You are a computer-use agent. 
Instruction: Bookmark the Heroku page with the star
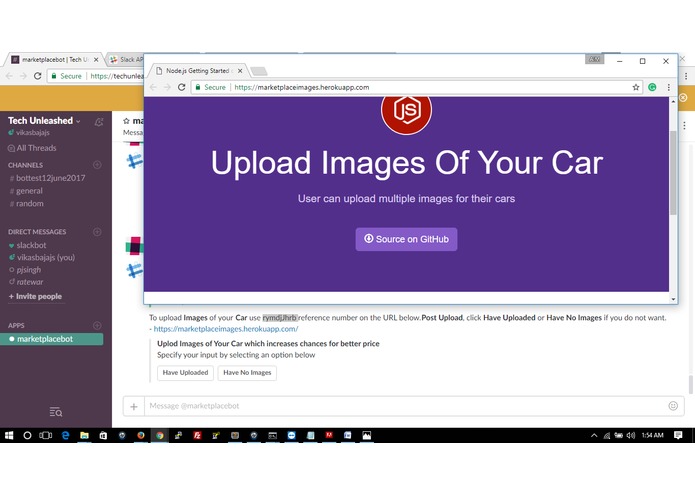click(636, 87)
